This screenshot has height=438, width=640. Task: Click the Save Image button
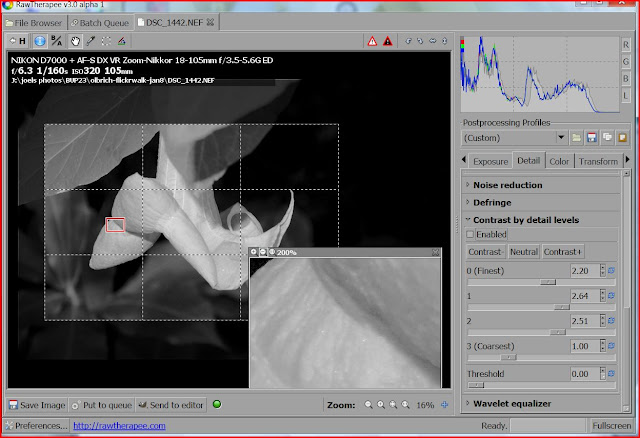pos(37,405)
